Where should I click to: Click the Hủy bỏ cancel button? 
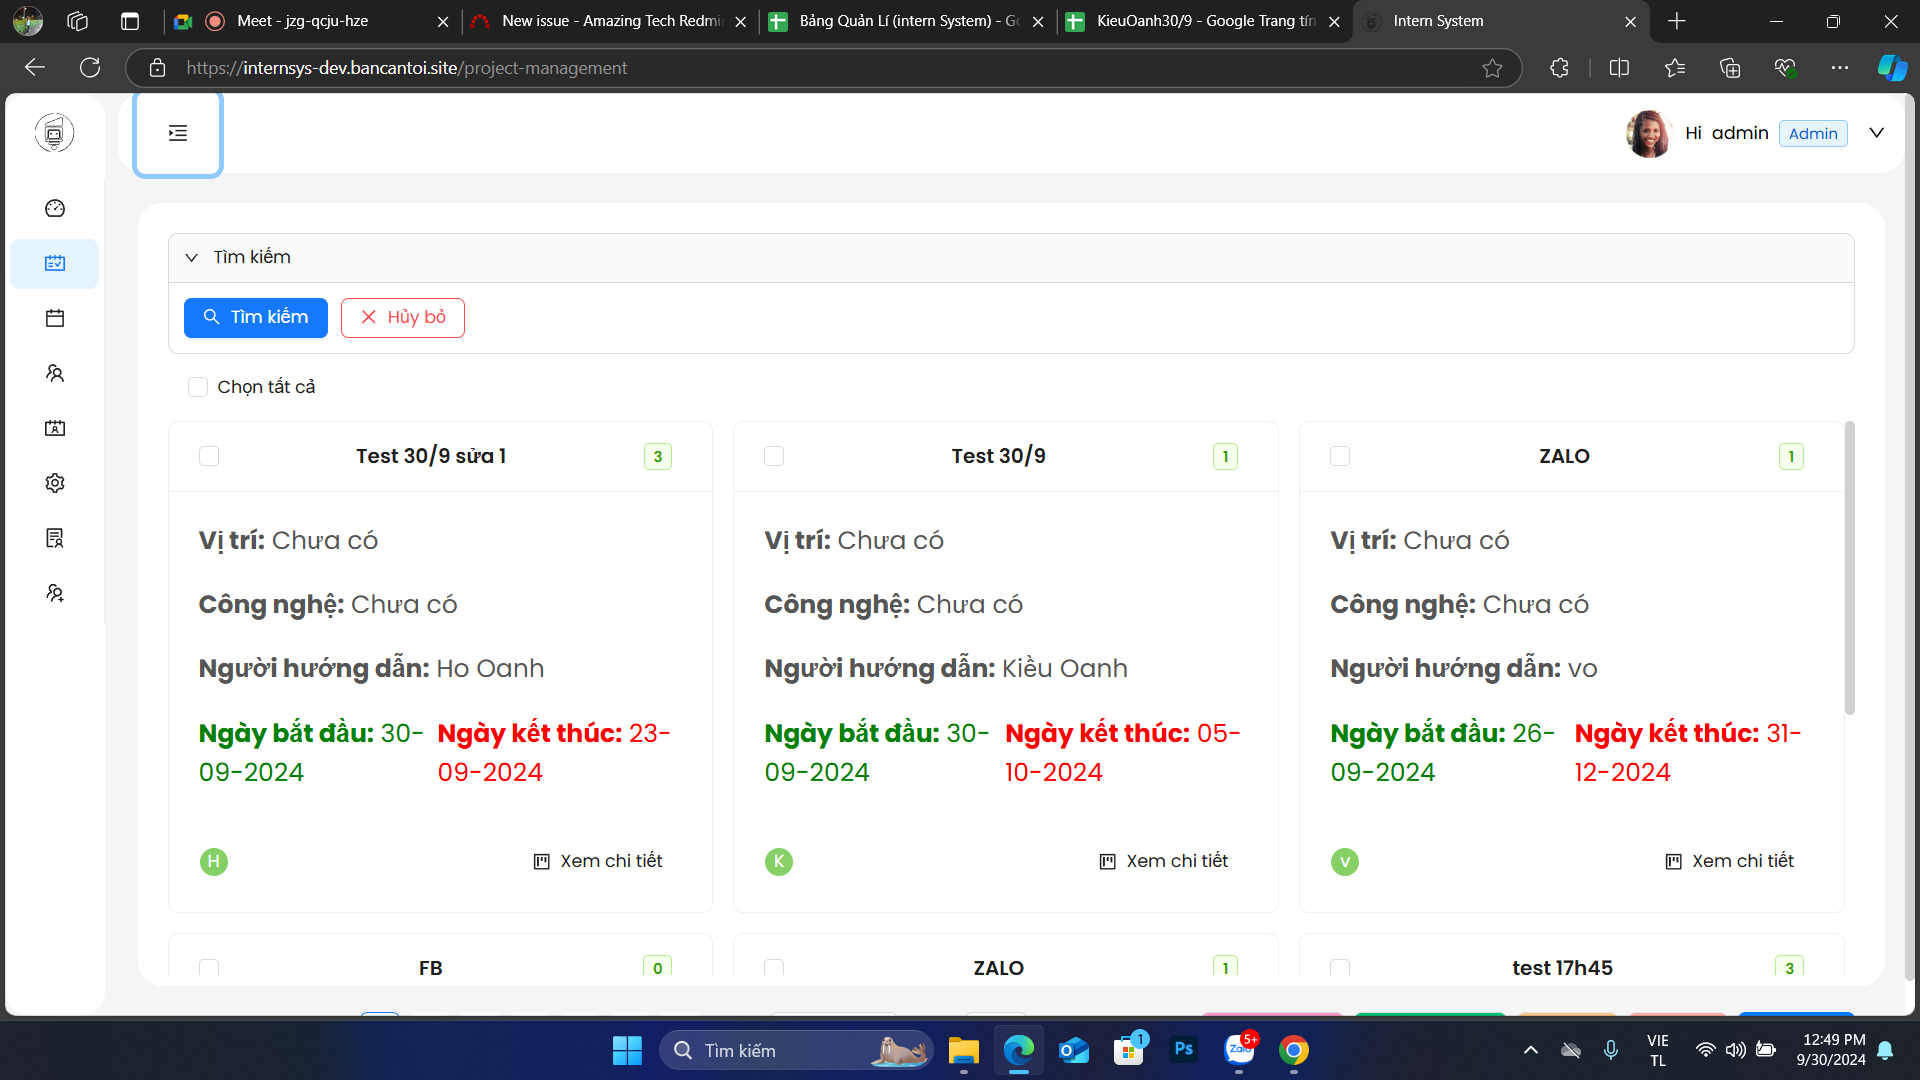[402, 317]
